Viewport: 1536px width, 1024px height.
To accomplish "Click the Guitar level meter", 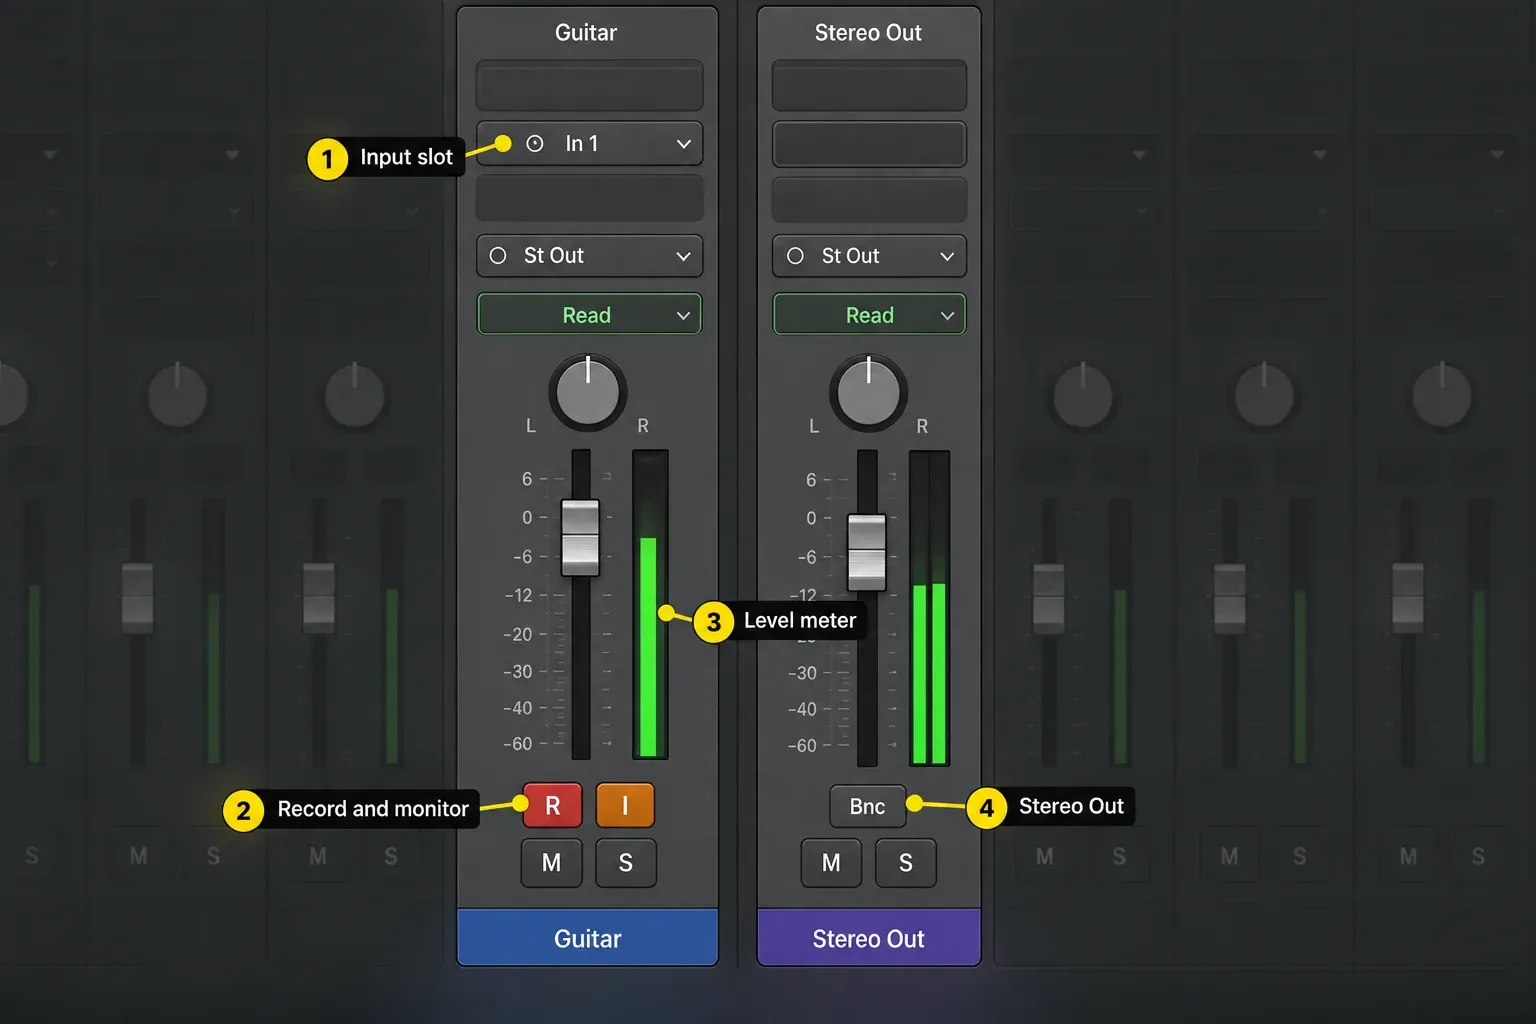I will click(x=650, y=604).
